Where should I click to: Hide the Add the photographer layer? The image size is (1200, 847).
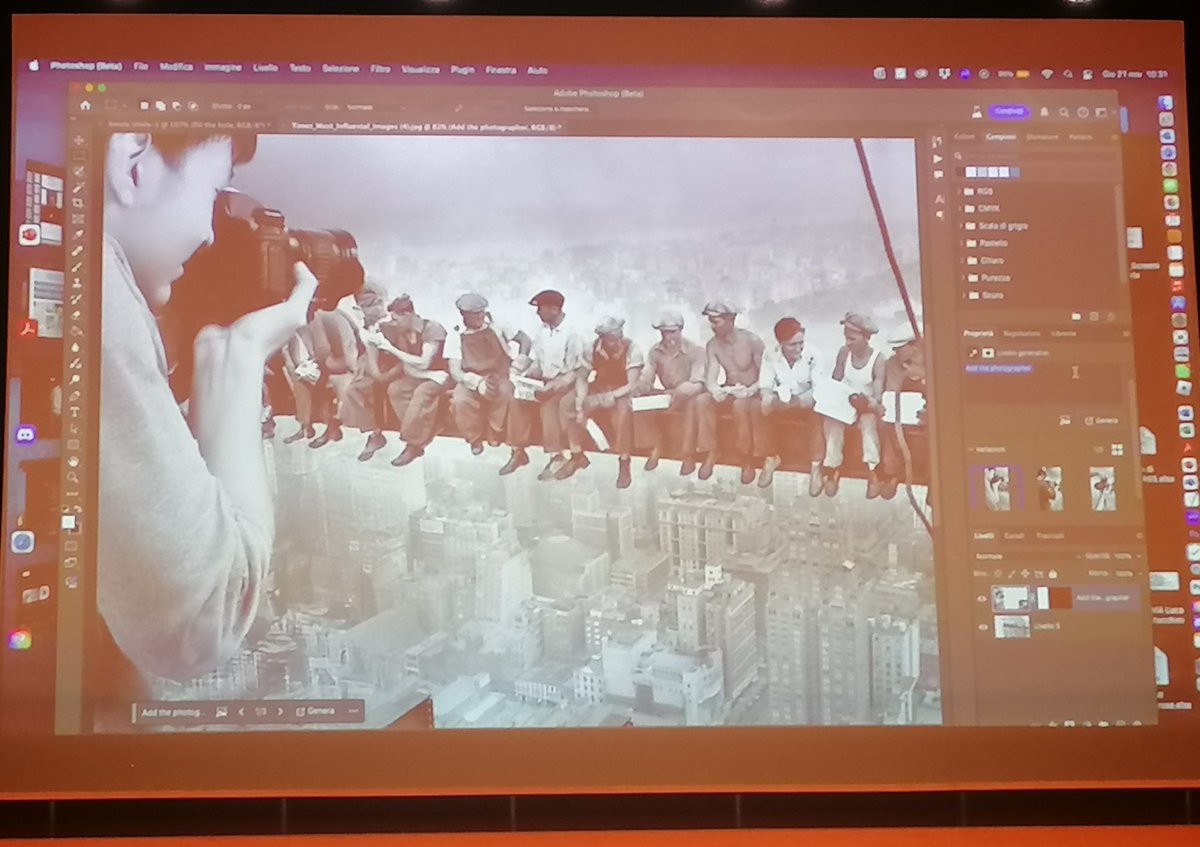pos(981,598)
